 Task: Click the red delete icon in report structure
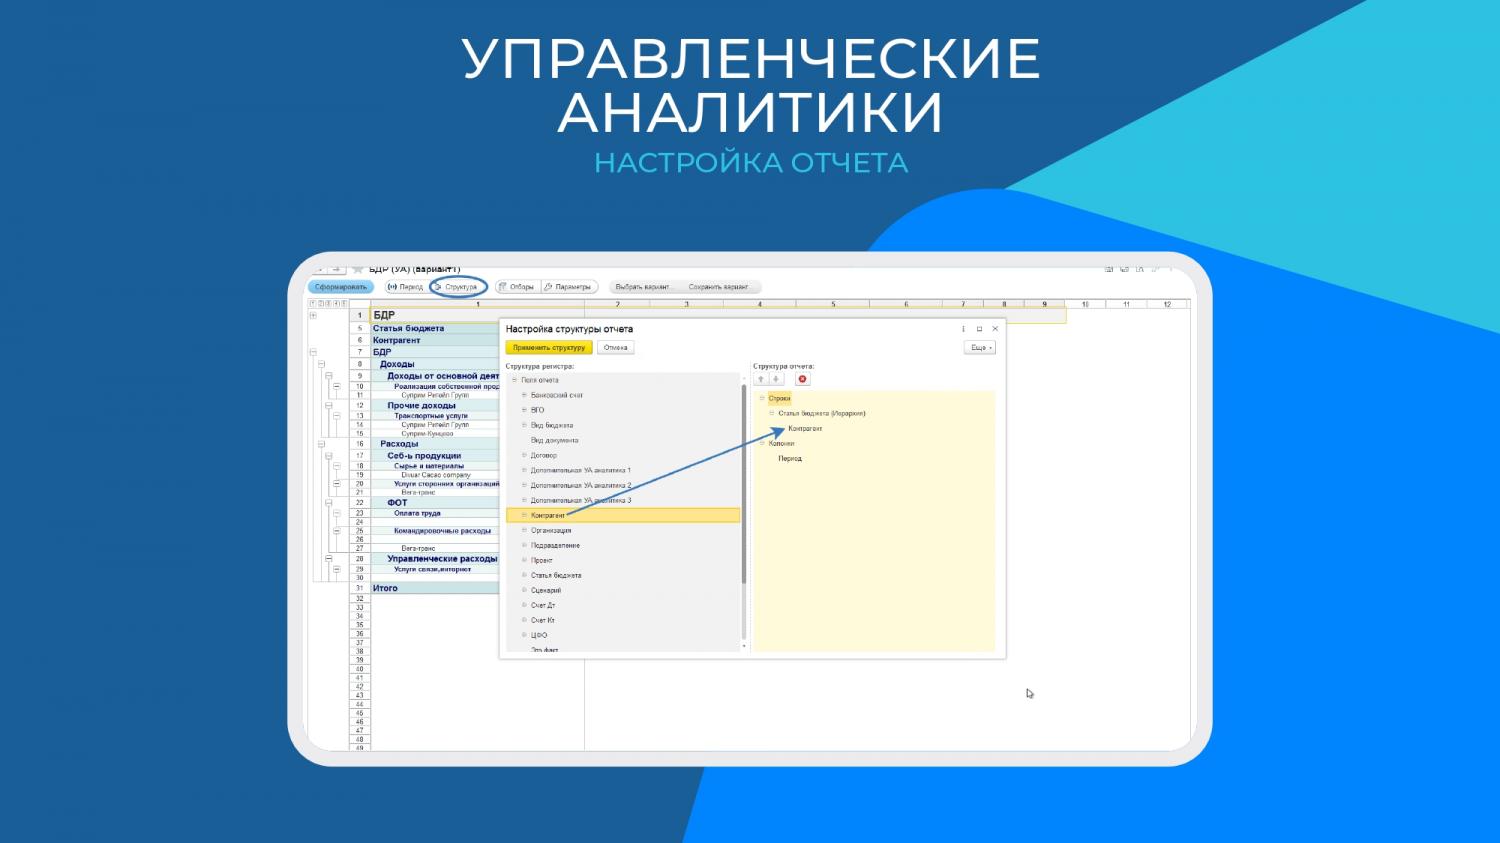tap(802, 379)
